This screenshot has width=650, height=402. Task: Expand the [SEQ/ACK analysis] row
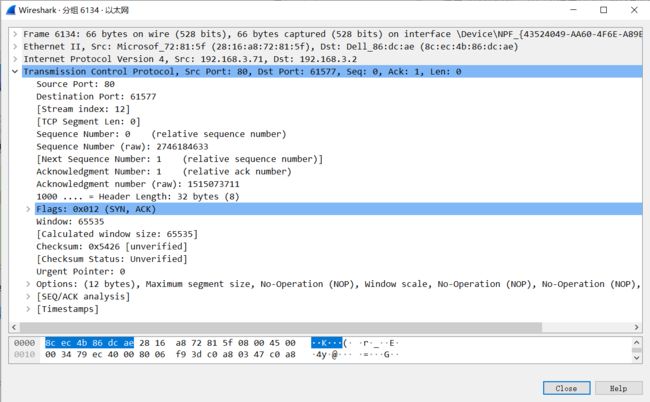[28, 296]
